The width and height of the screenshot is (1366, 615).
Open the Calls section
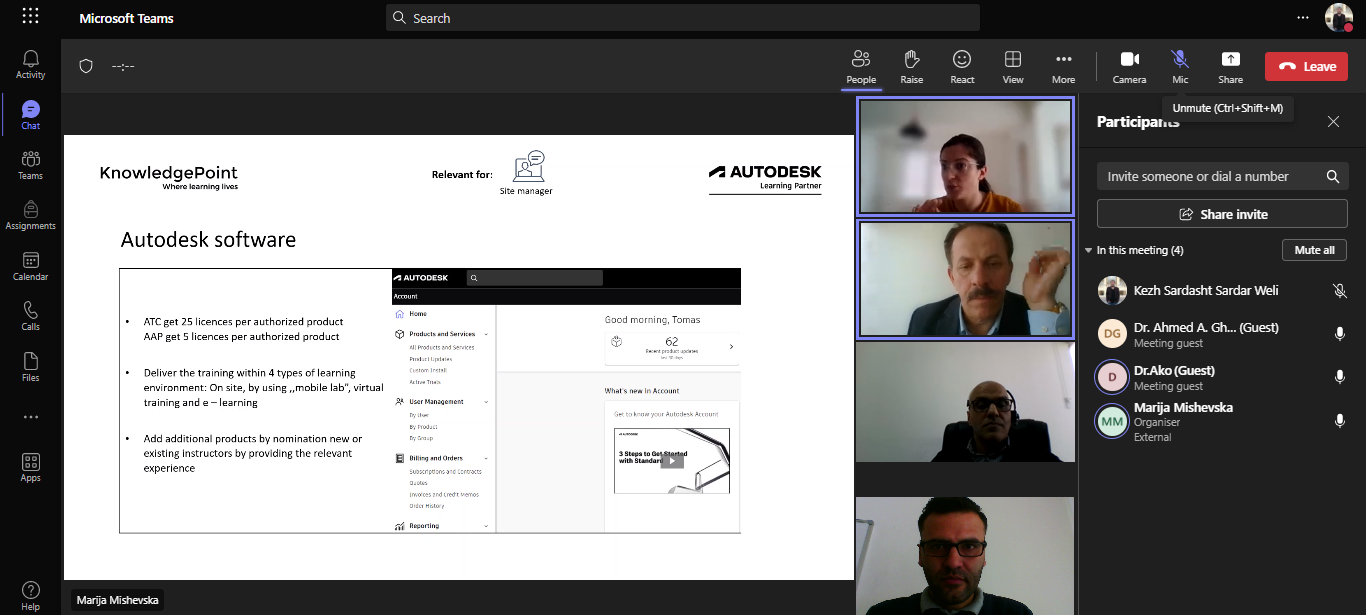(30, 317)
